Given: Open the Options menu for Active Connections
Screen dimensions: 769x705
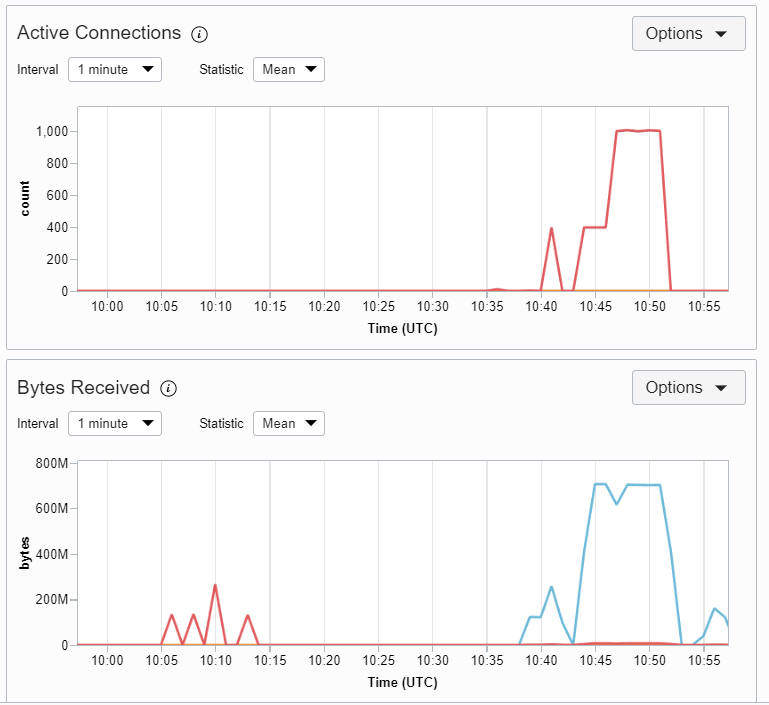Looking at the screenshot, I should 689,33.
